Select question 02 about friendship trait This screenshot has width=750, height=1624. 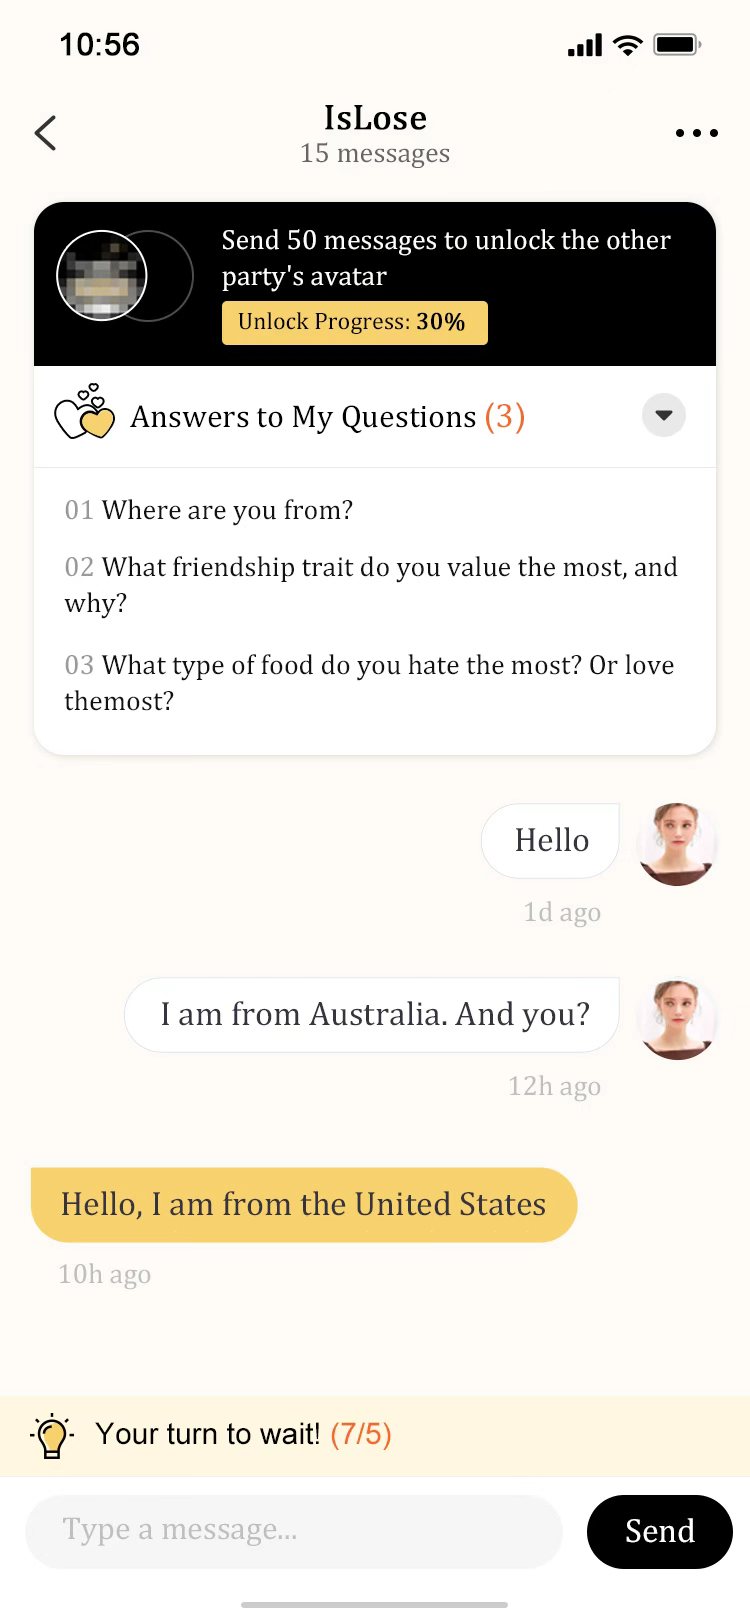point(370,584)
